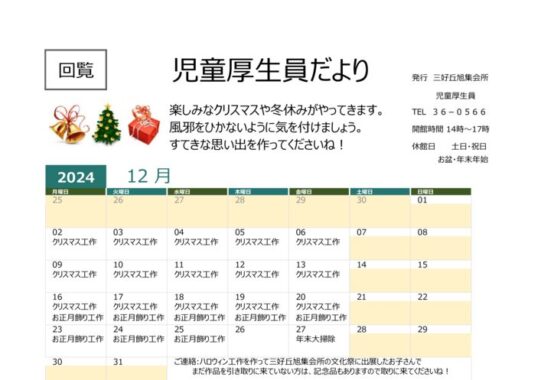This screenshot has height=380, width=554.
Task: Click the closed days line 休館日 土日・祝日
Action: pos(449,146)
